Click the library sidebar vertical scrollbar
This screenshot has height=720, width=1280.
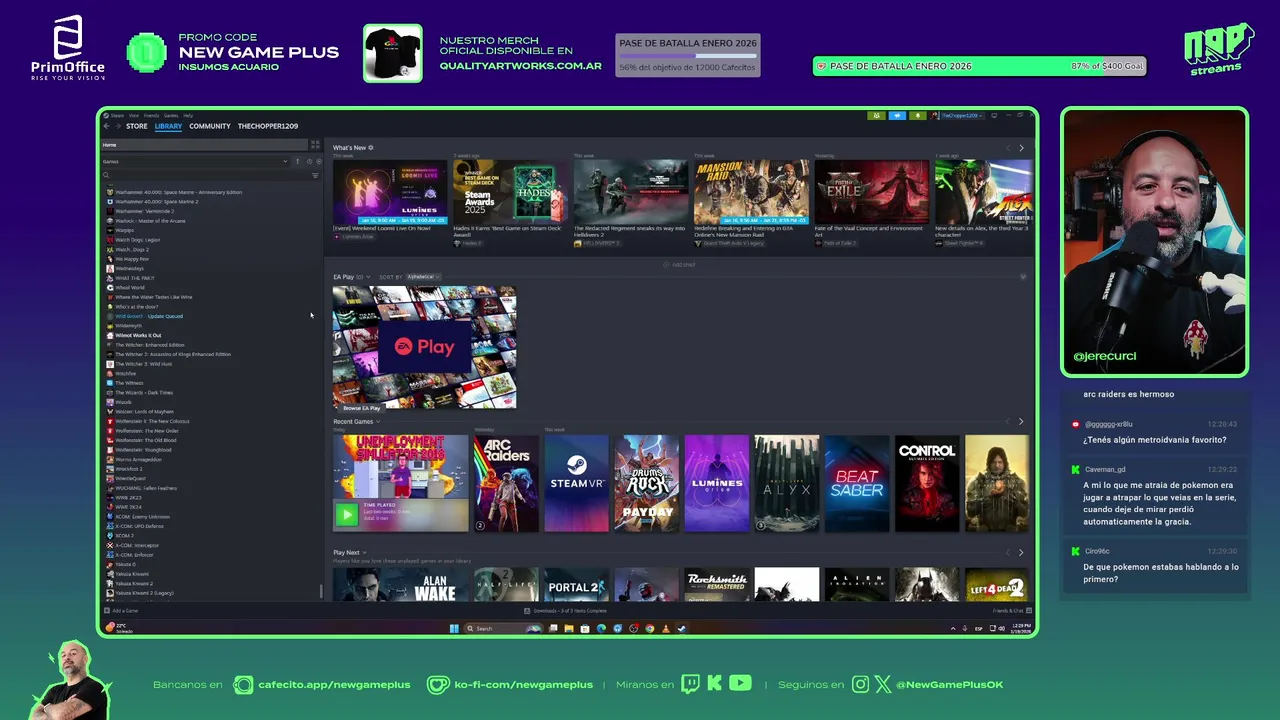click(x=321, y=592)
